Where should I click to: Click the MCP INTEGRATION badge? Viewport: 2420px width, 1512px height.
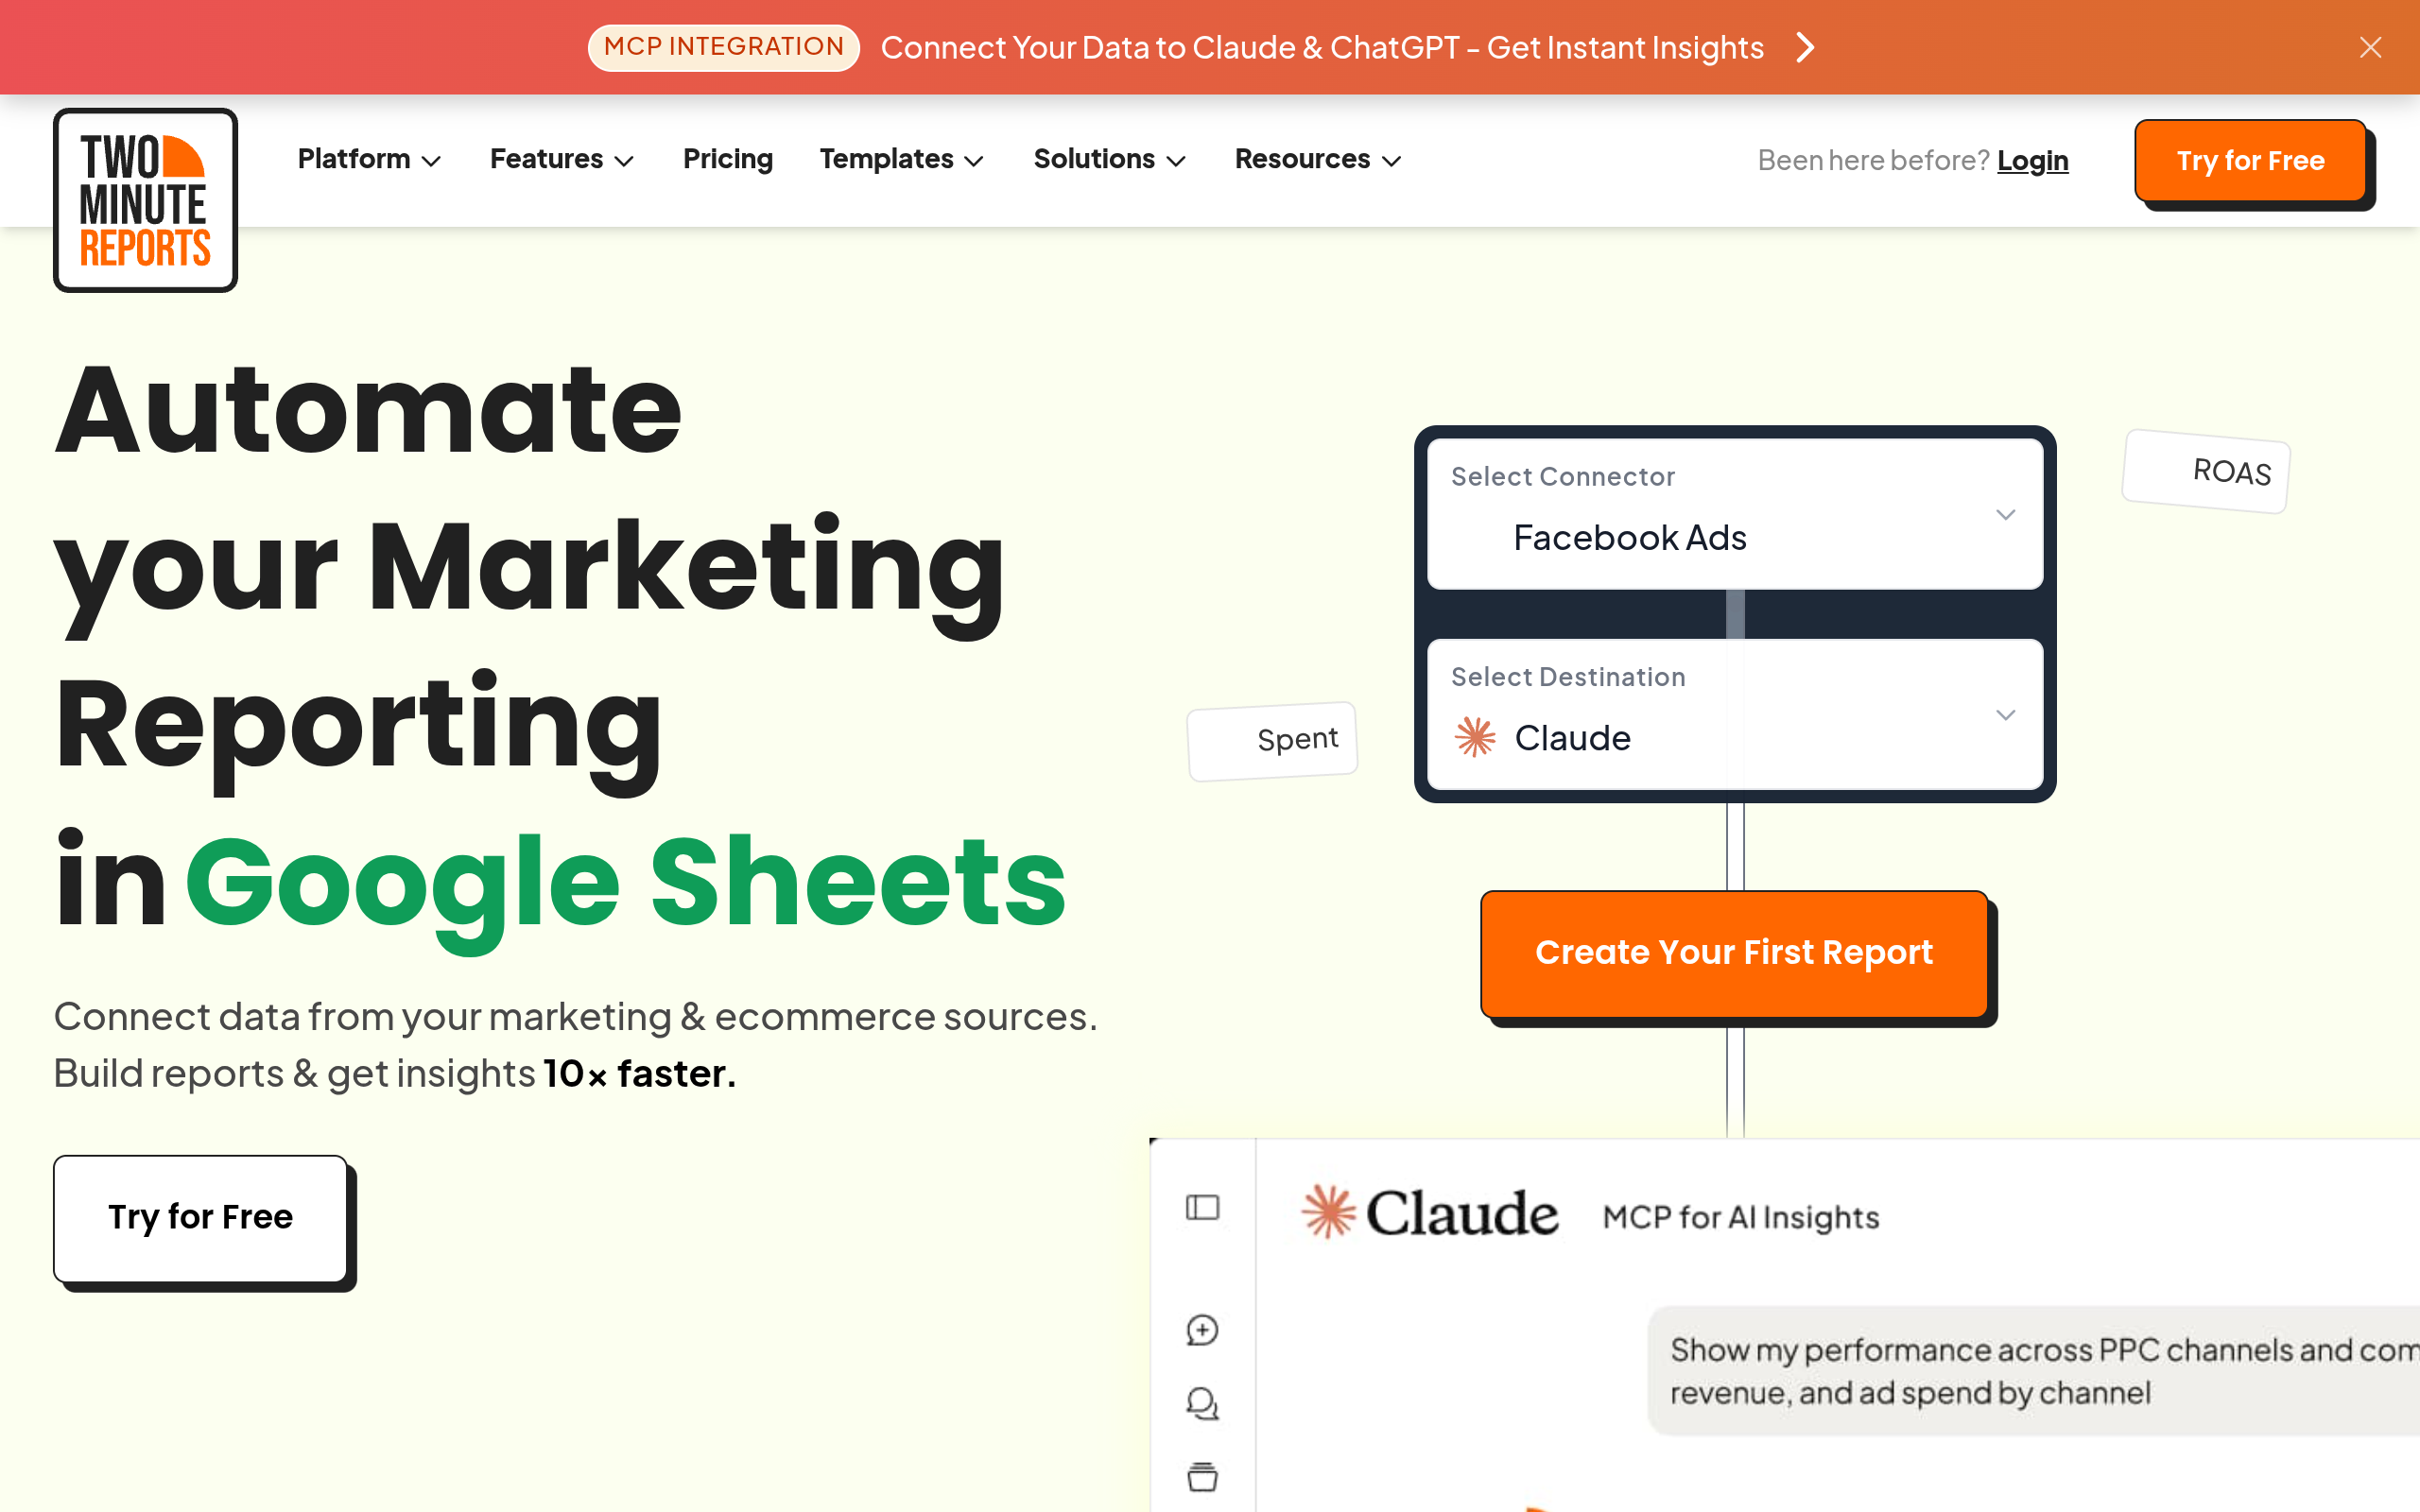coord(724,47)
